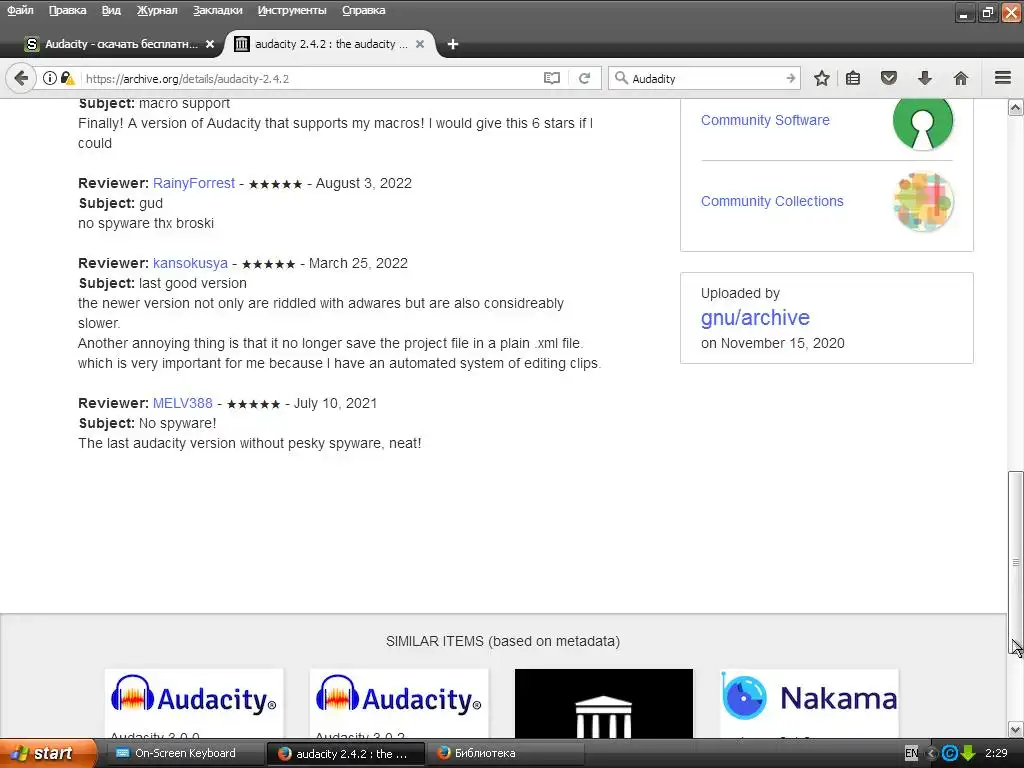Bookmark this page with star icon

[x=822, y=78]
